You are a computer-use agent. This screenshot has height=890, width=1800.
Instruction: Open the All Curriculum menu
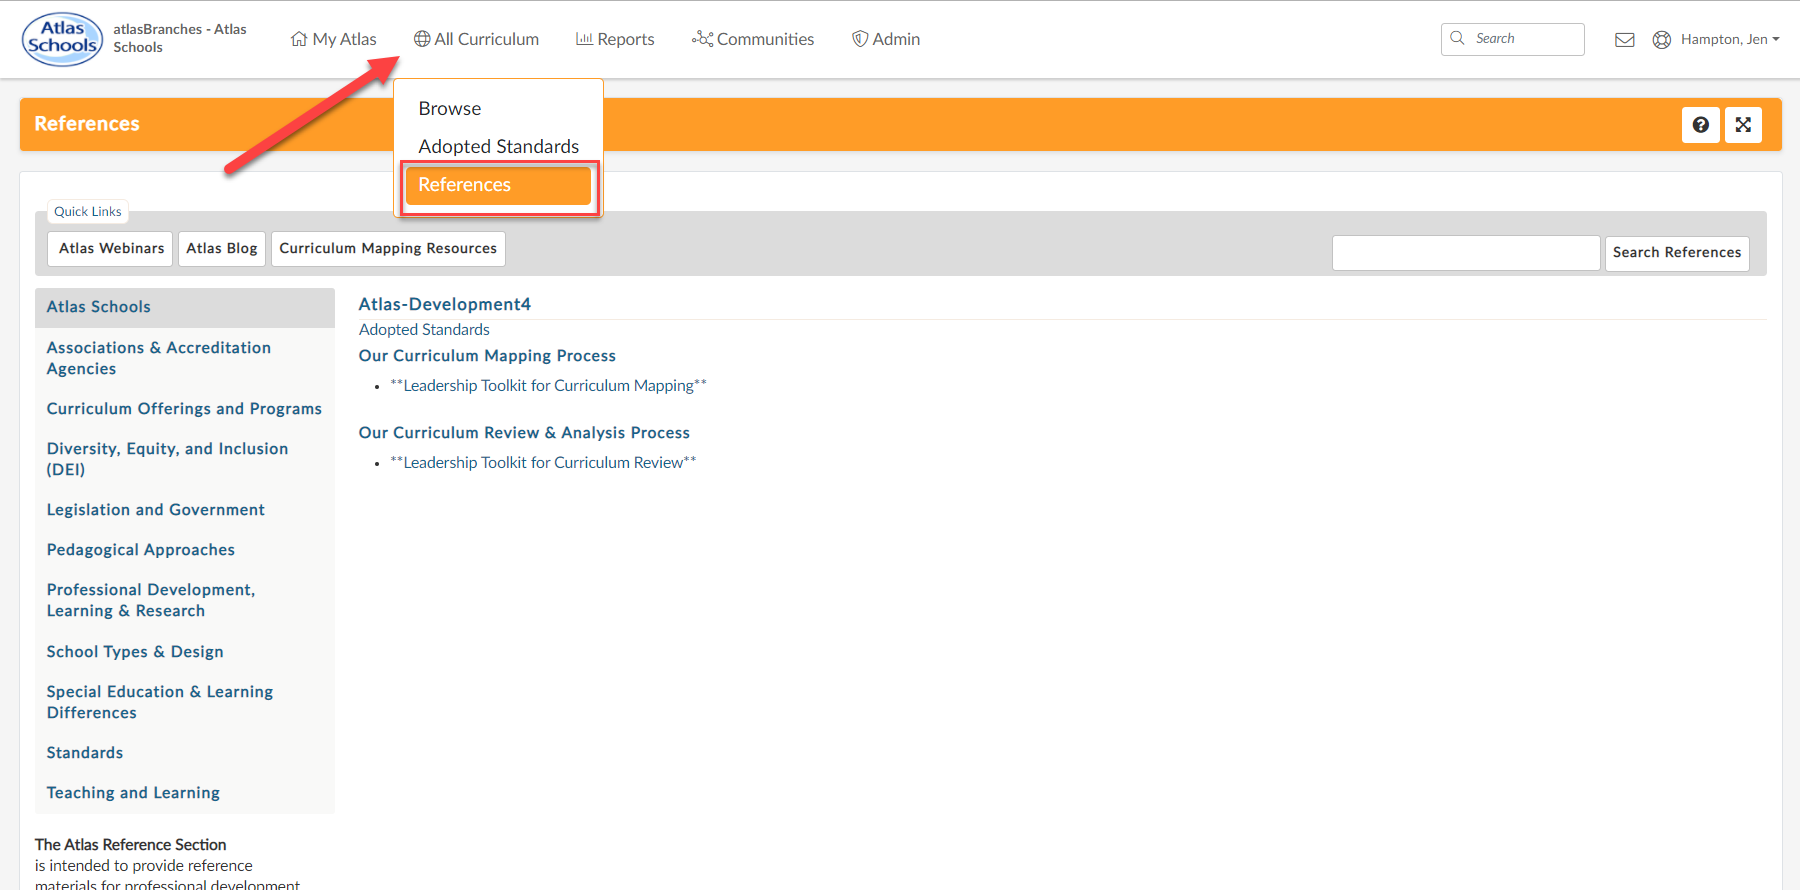pos(477,39)
